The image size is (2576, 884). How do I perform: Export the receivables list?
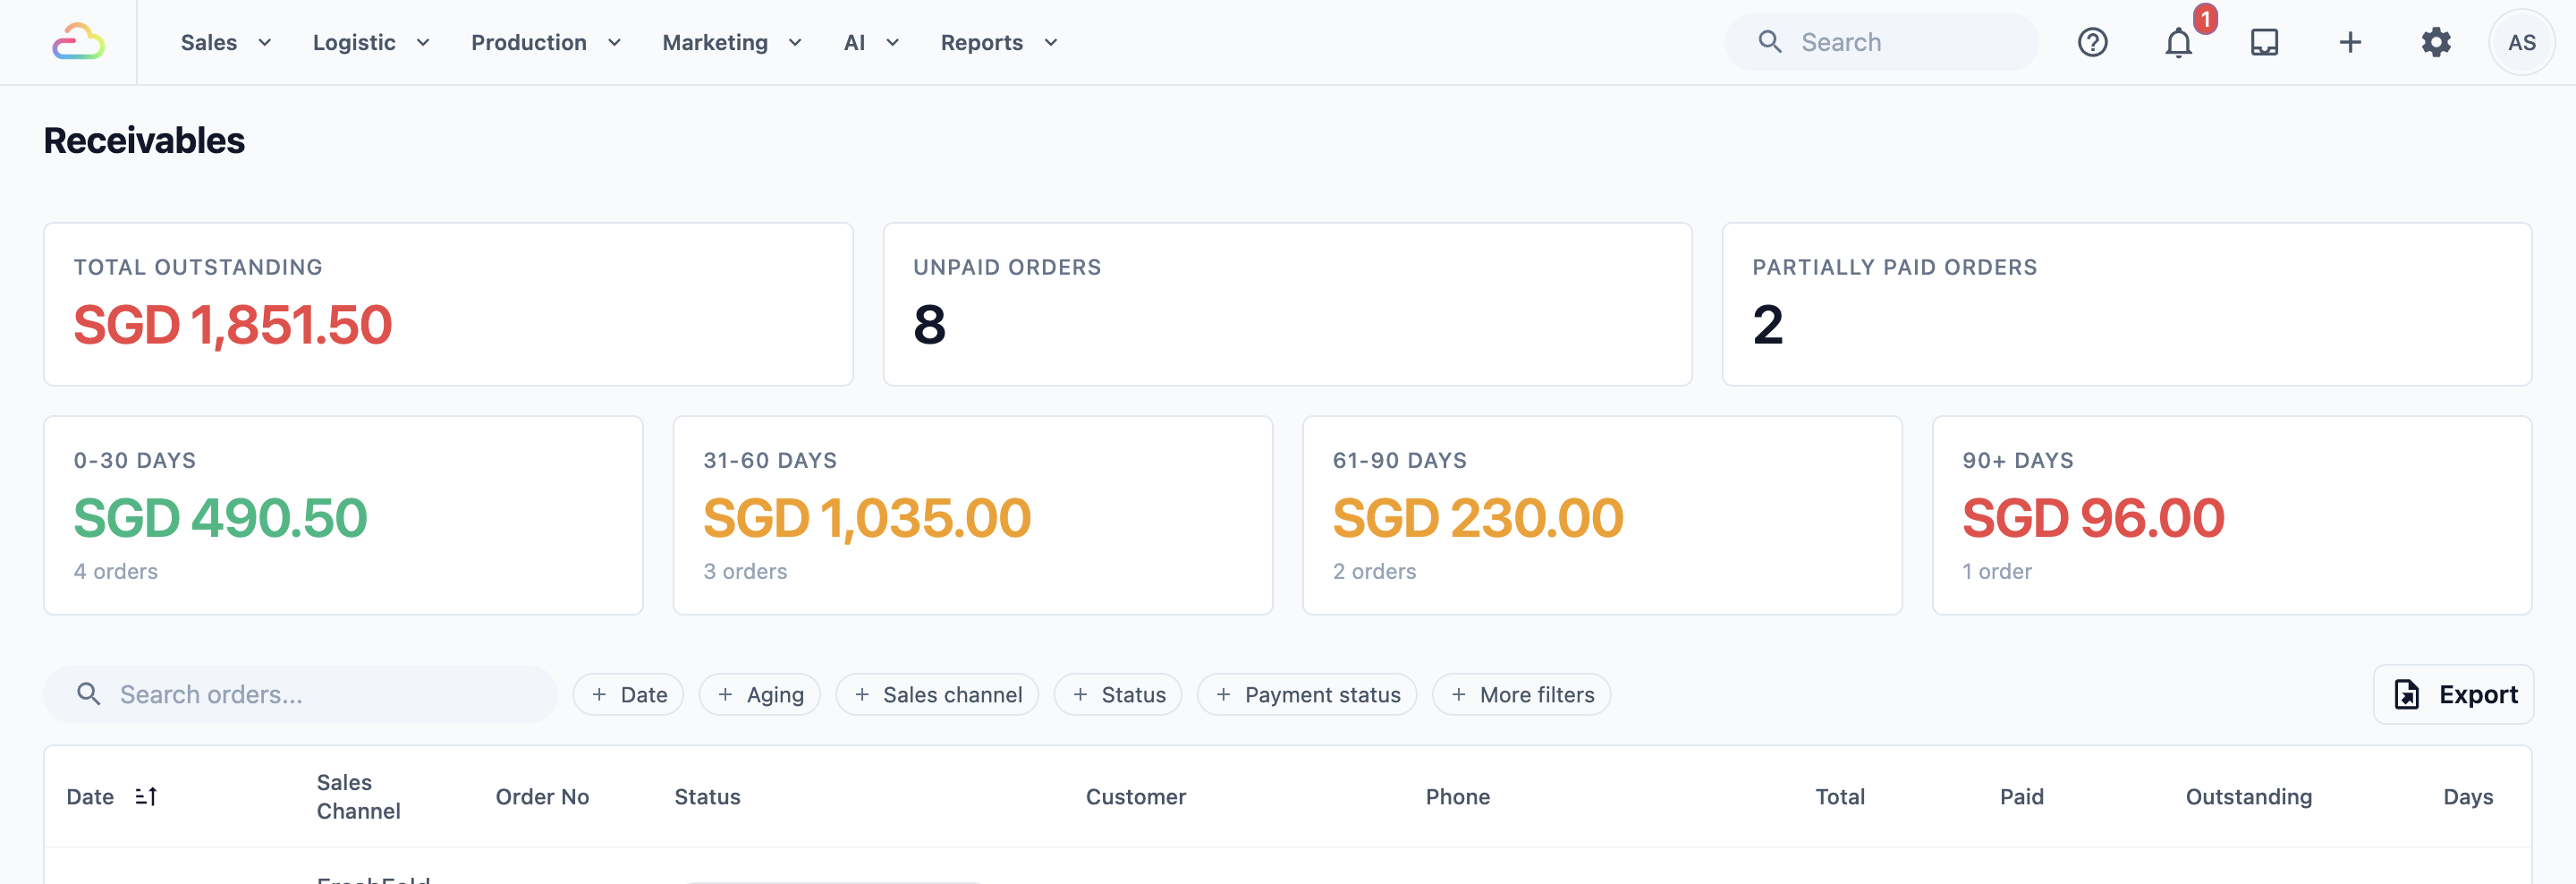[2453, 694]
